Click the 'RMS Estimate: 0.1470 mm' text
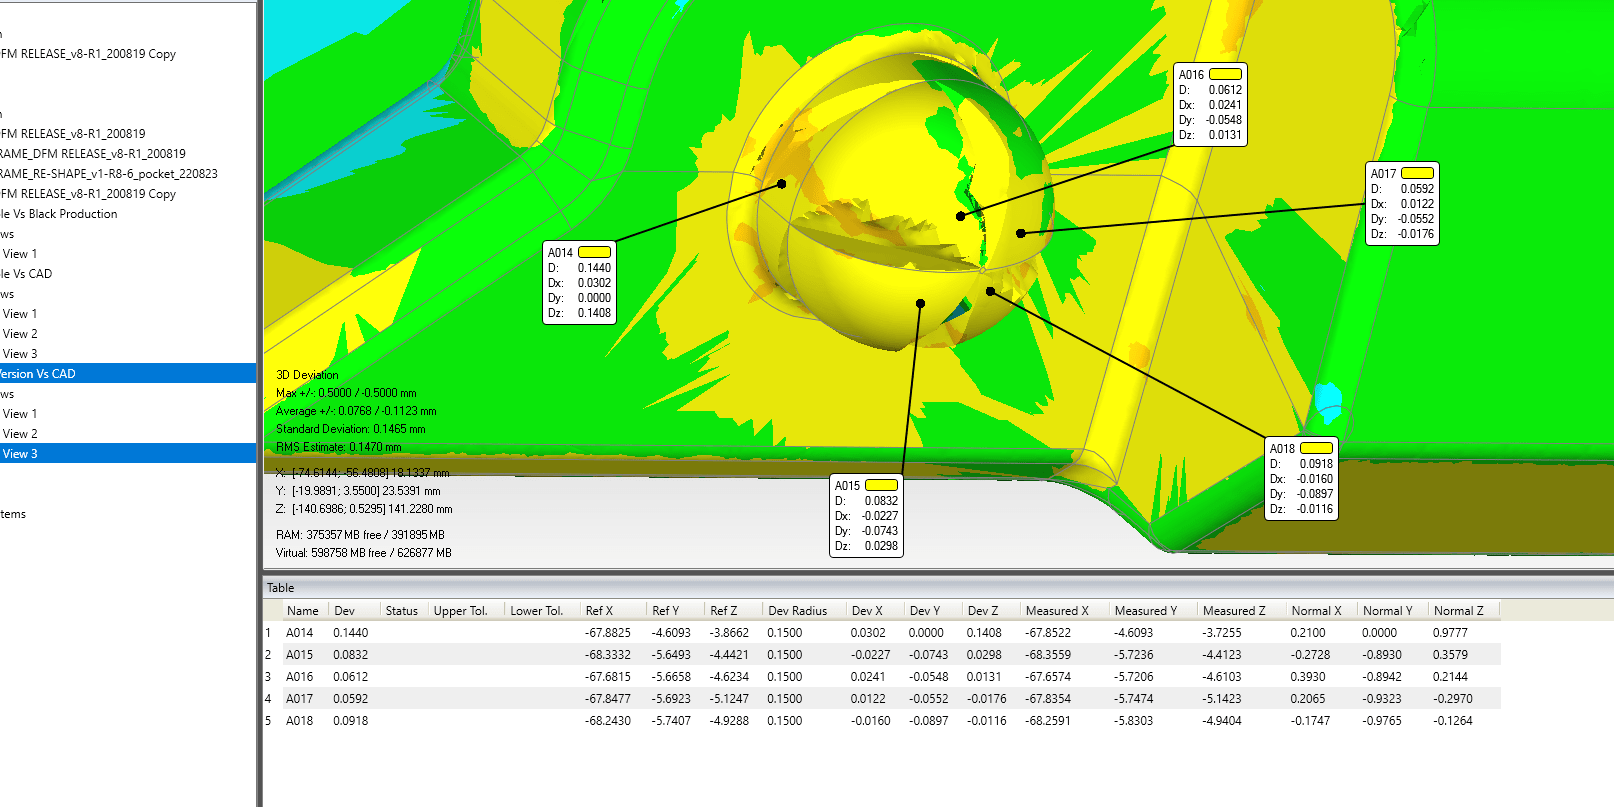 pos(339,446)
